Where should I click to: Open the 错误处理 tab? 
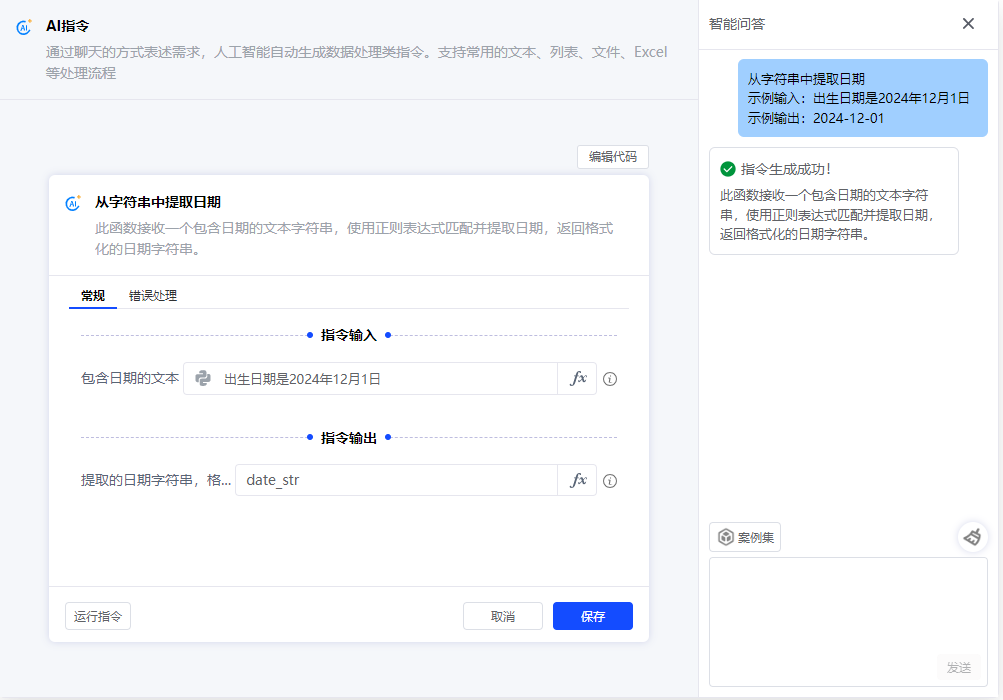click(153, 296)
